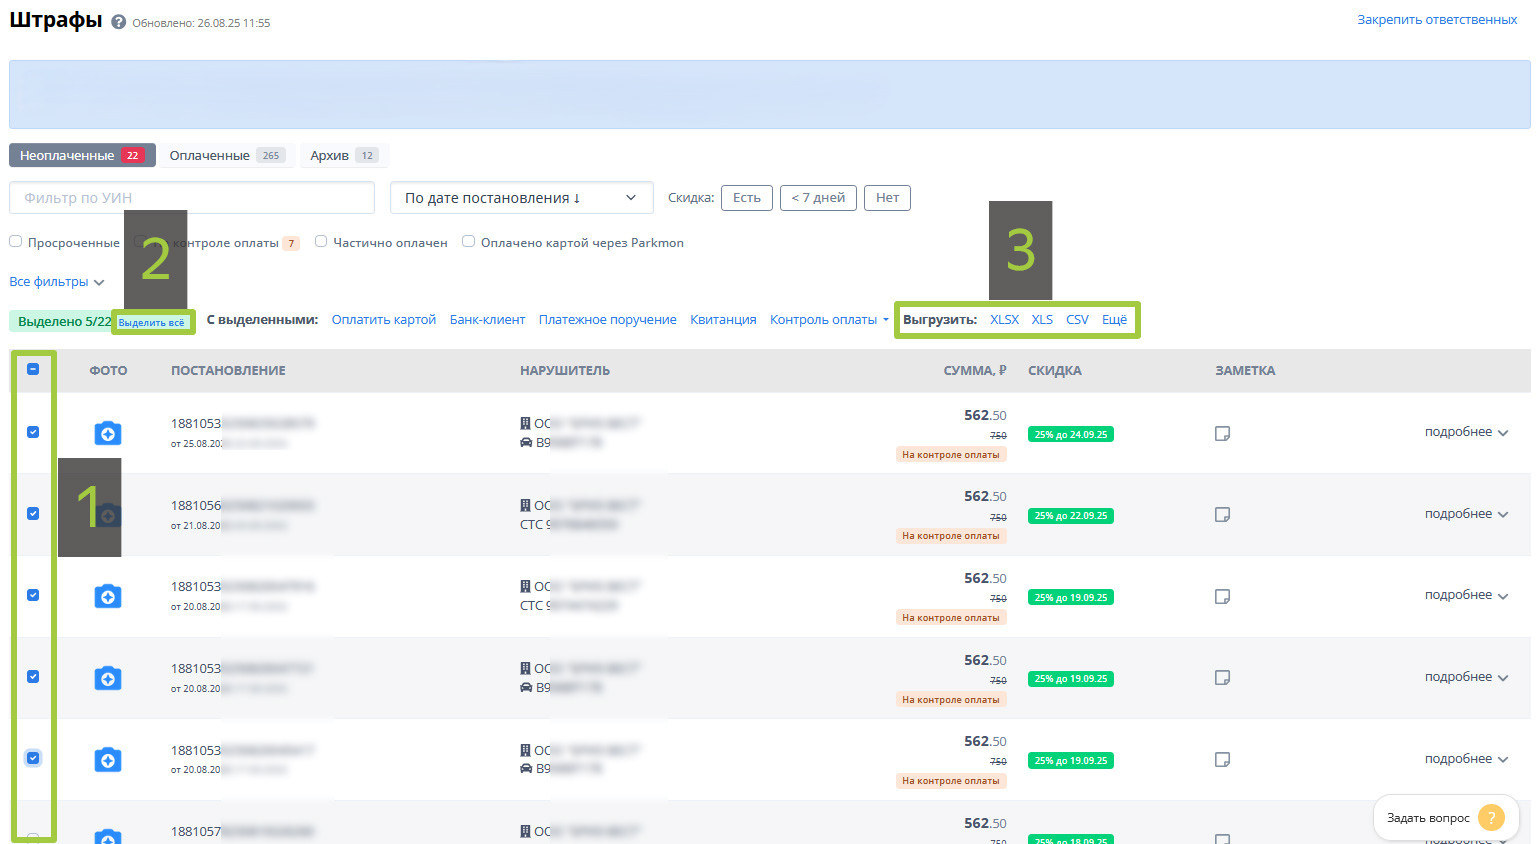The height and width of the screenshot is (844, 1539).
Task: Open the Контроль оплаты dropdown menu
Action: [x=828, y=320]
